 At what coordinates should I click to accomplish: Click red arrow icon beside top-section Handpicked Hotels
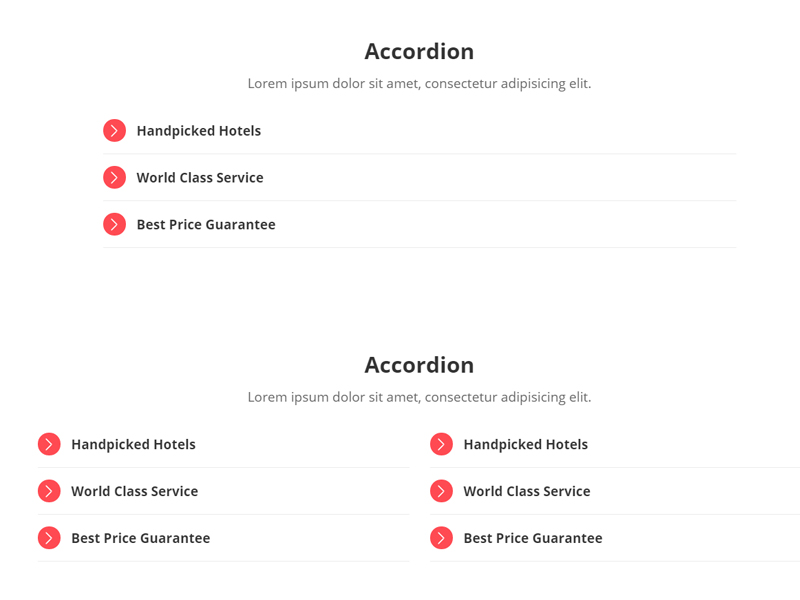click(114, 131)
